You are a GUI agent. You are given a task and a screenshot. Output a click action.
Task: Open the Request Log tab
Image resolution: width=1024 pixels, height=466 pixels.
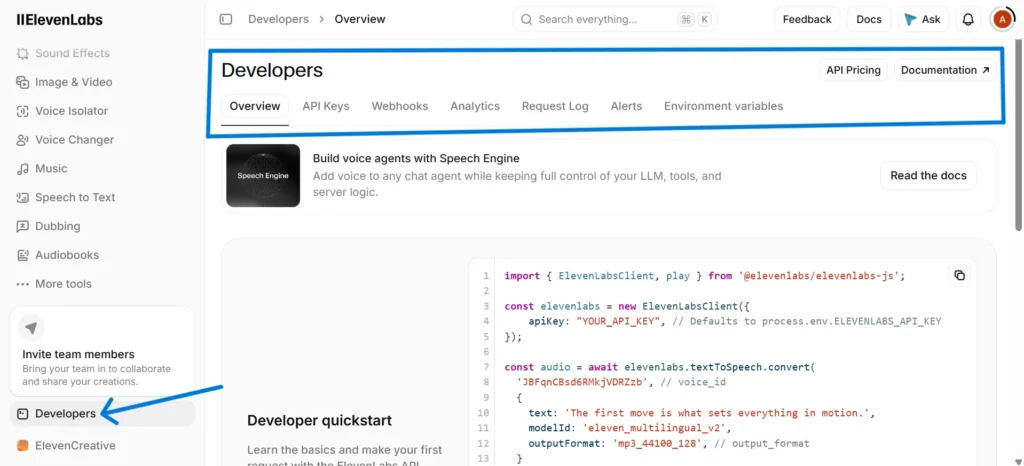coord(555,106)
